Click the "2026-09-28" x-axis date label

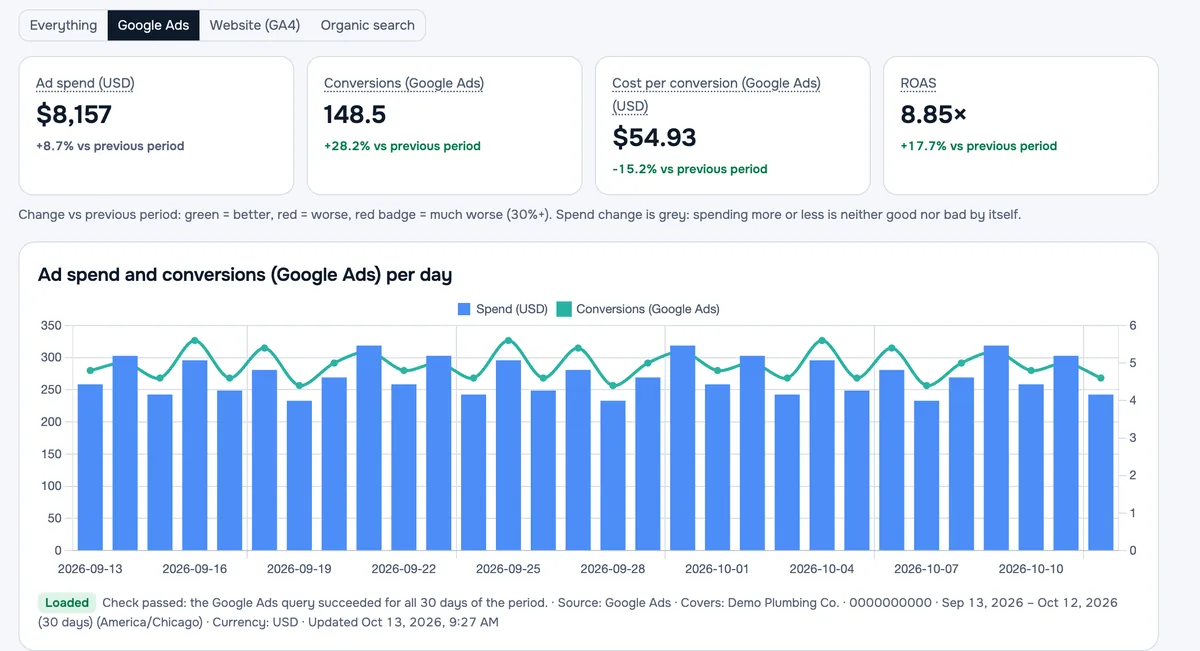tap(613, 569)
